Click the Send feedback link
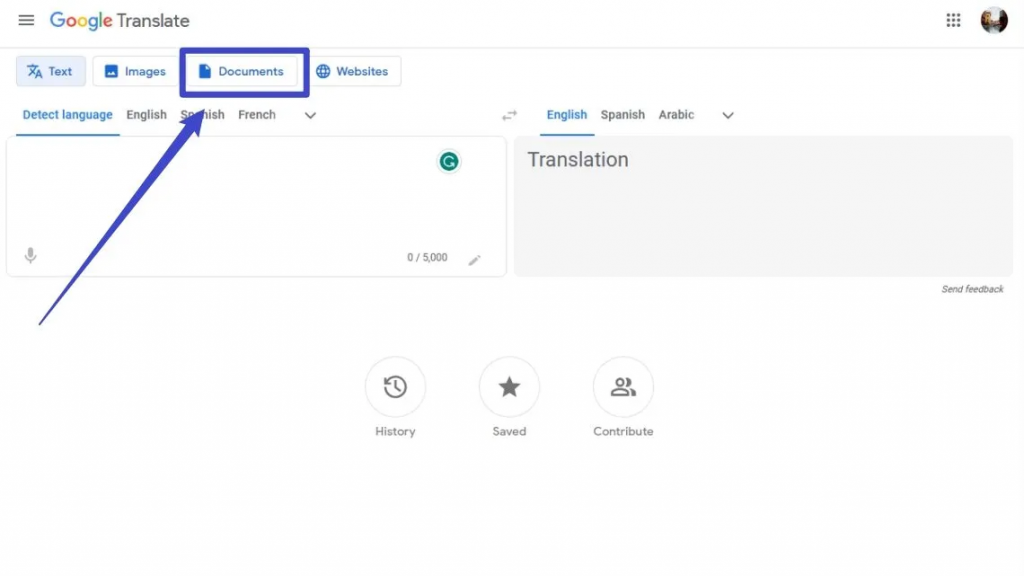This screenshot has height=576, width=1024. tap(972, 290)
